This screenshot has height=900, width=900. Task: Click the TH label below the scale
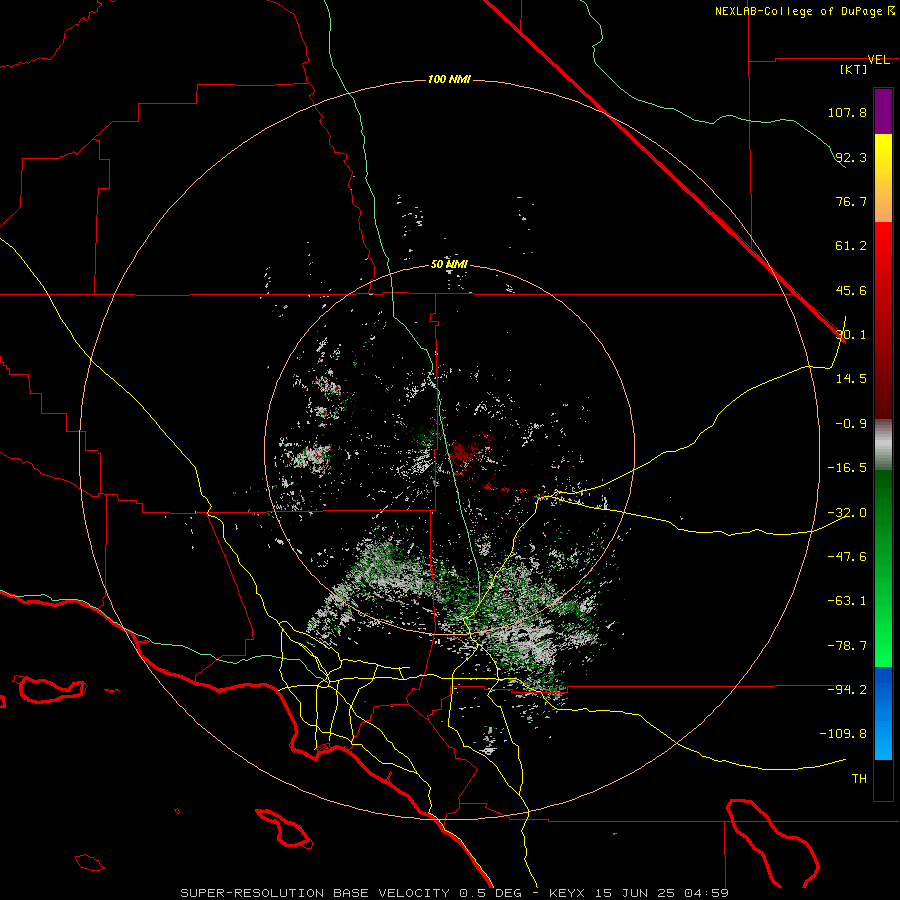(x=859, y=778)
